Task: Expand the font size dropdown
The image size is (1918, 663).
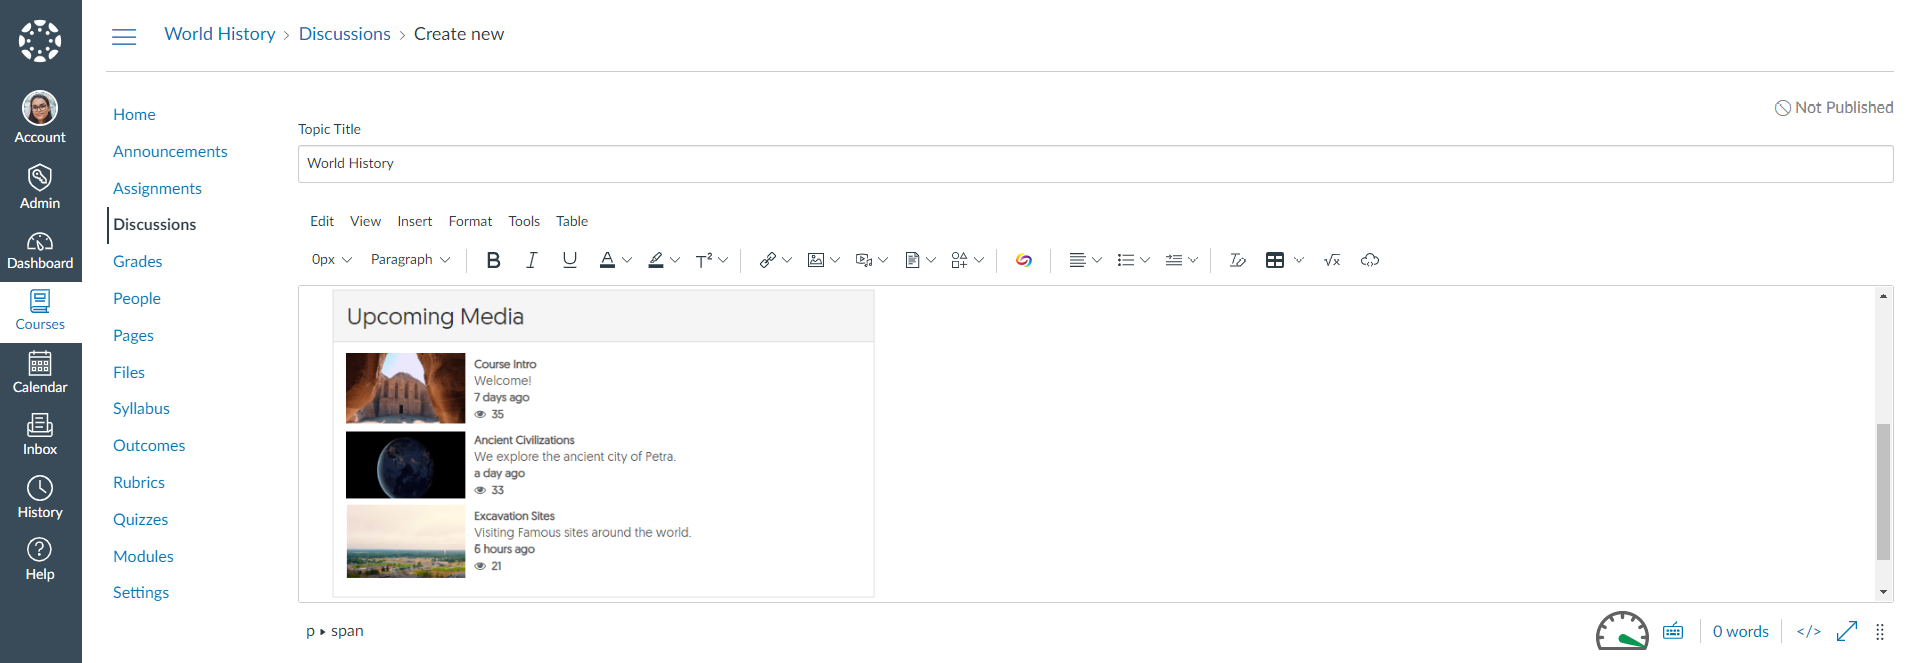Action: point(332,260)
